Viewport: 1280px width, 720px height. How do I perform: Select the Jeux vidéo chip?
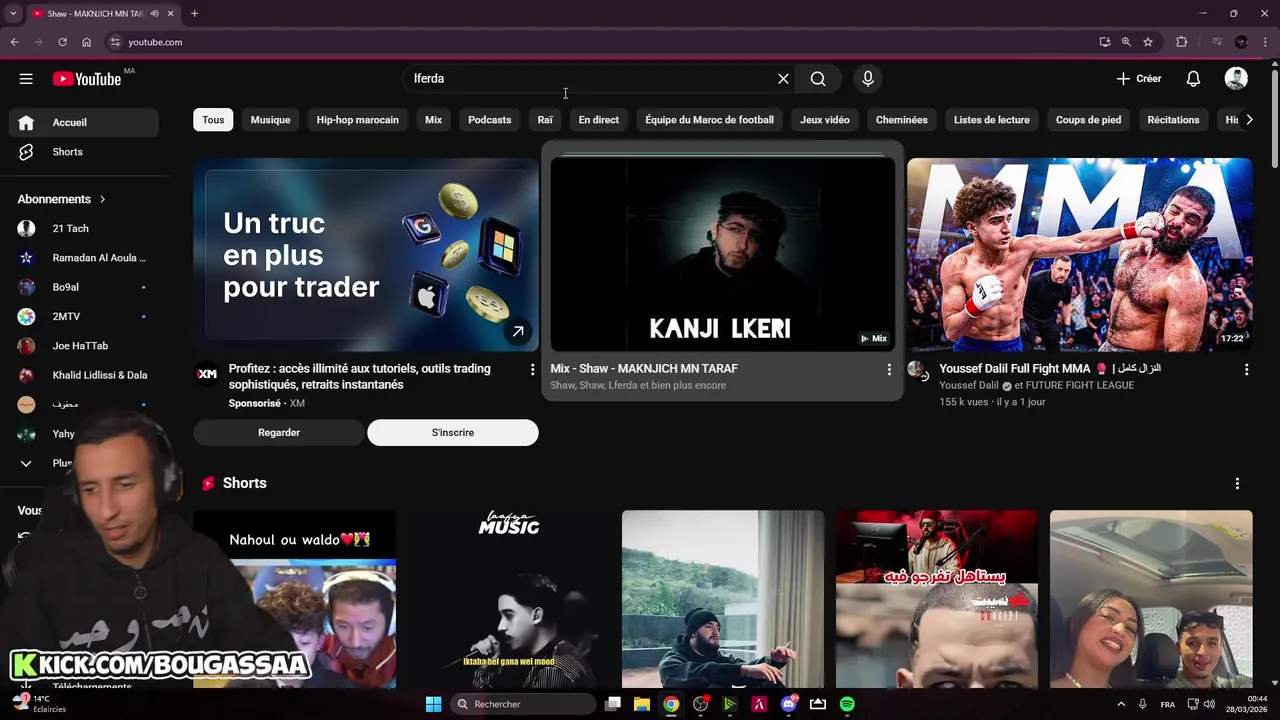825,120
